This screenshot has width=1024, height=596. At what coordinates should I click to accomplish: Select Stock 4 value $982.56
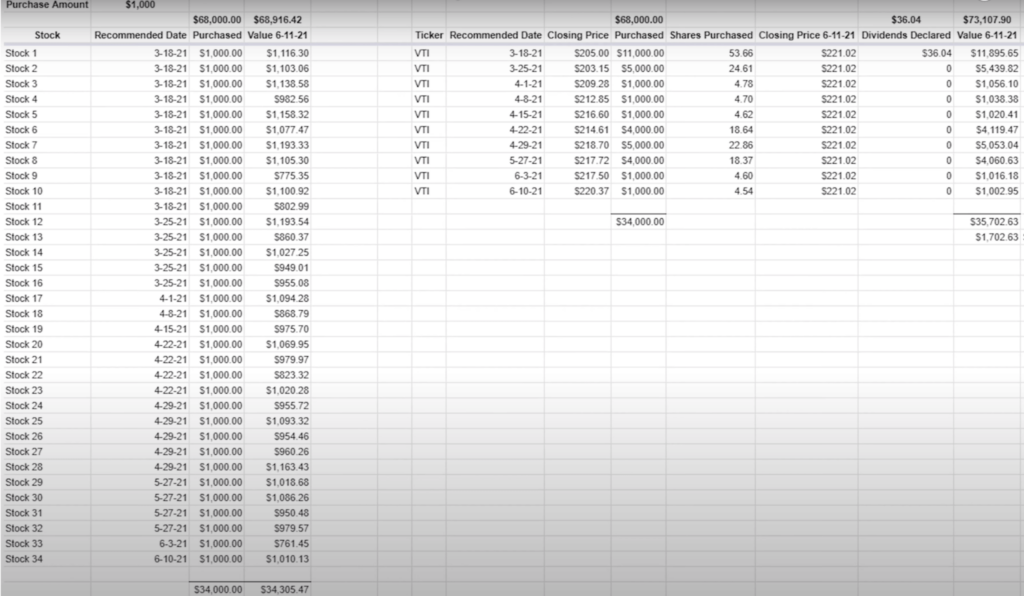[291, 99]
